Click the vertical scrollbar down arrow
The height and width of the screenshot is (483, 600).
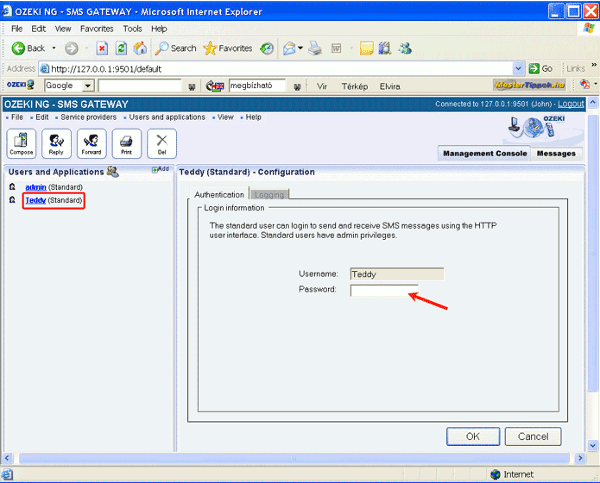pos(593,445)
